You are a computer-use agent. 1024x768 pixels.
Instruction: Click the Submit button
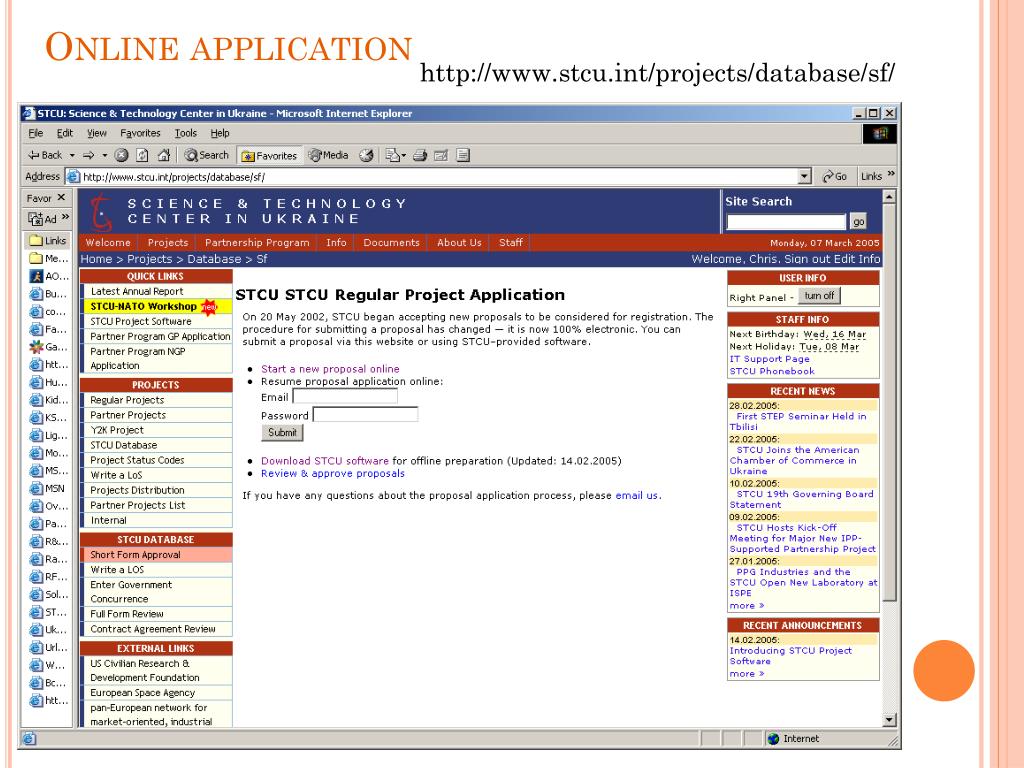[282, 432]
